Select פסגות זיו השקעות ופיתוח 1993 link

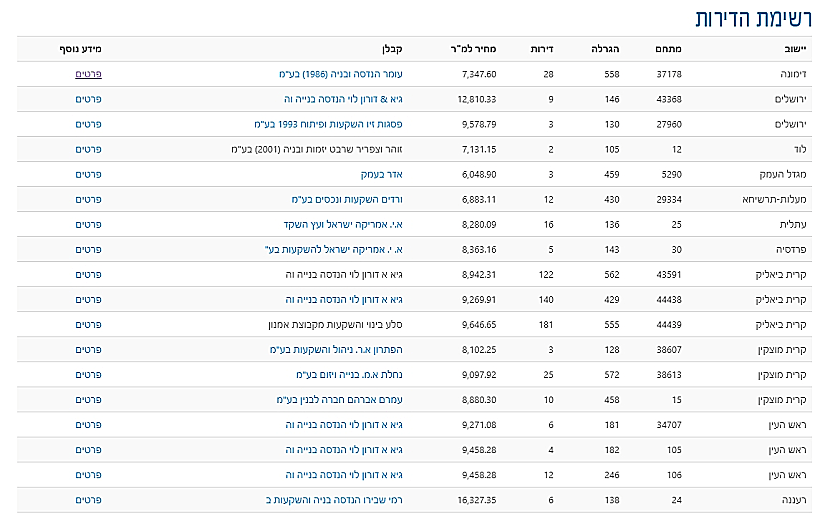click(x=342, y=124)
